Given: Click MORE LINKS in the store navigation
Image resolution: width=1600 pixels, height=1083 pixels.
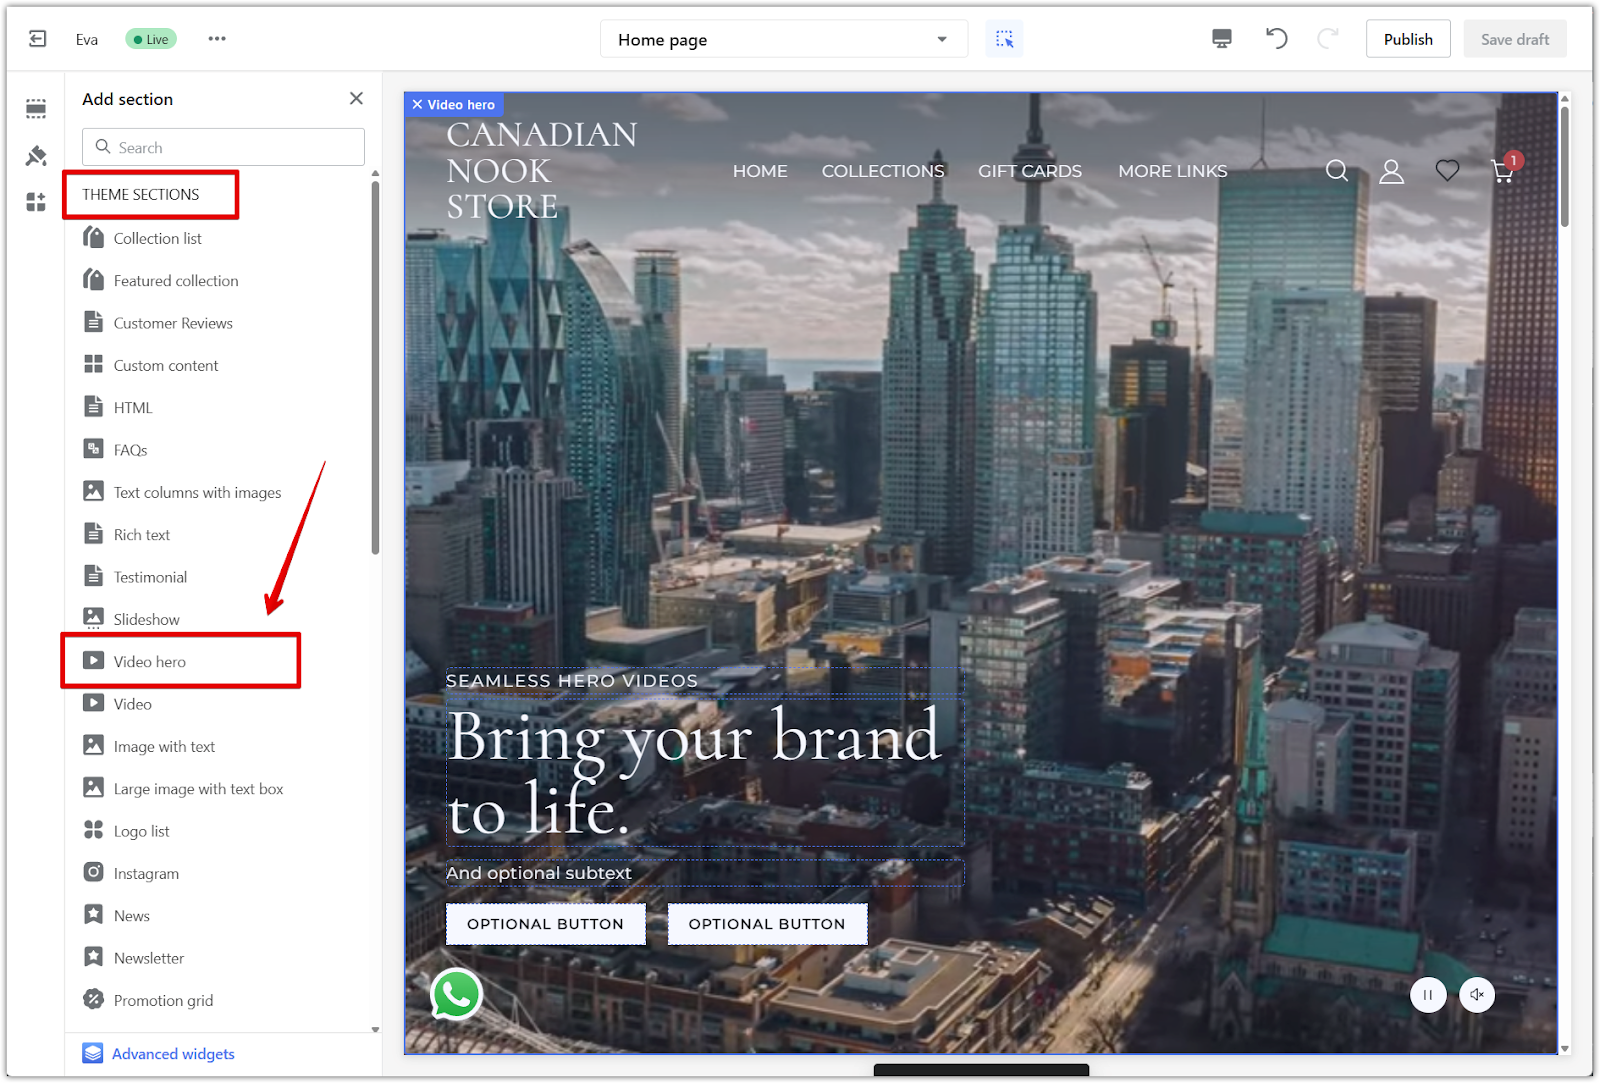Looking at the screenshot, I should 1173,171.
